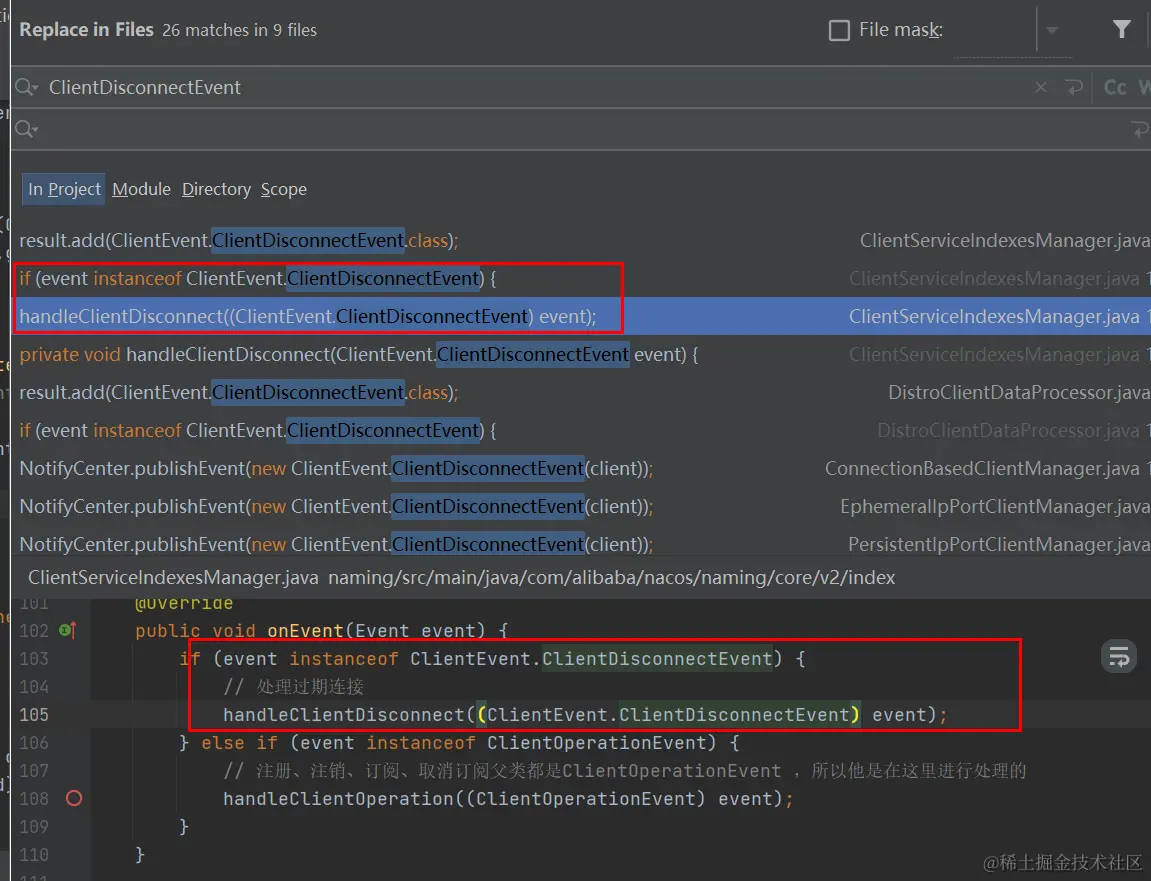Select the In Project scope tab
The width and height of the screenshot is (1151, 881).
[64, 189]
